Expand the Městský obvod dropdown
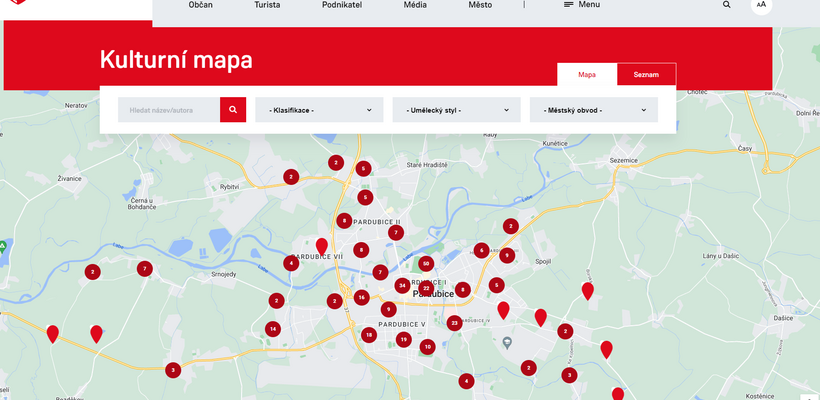 pyautogui.click(x=594, y=110)
